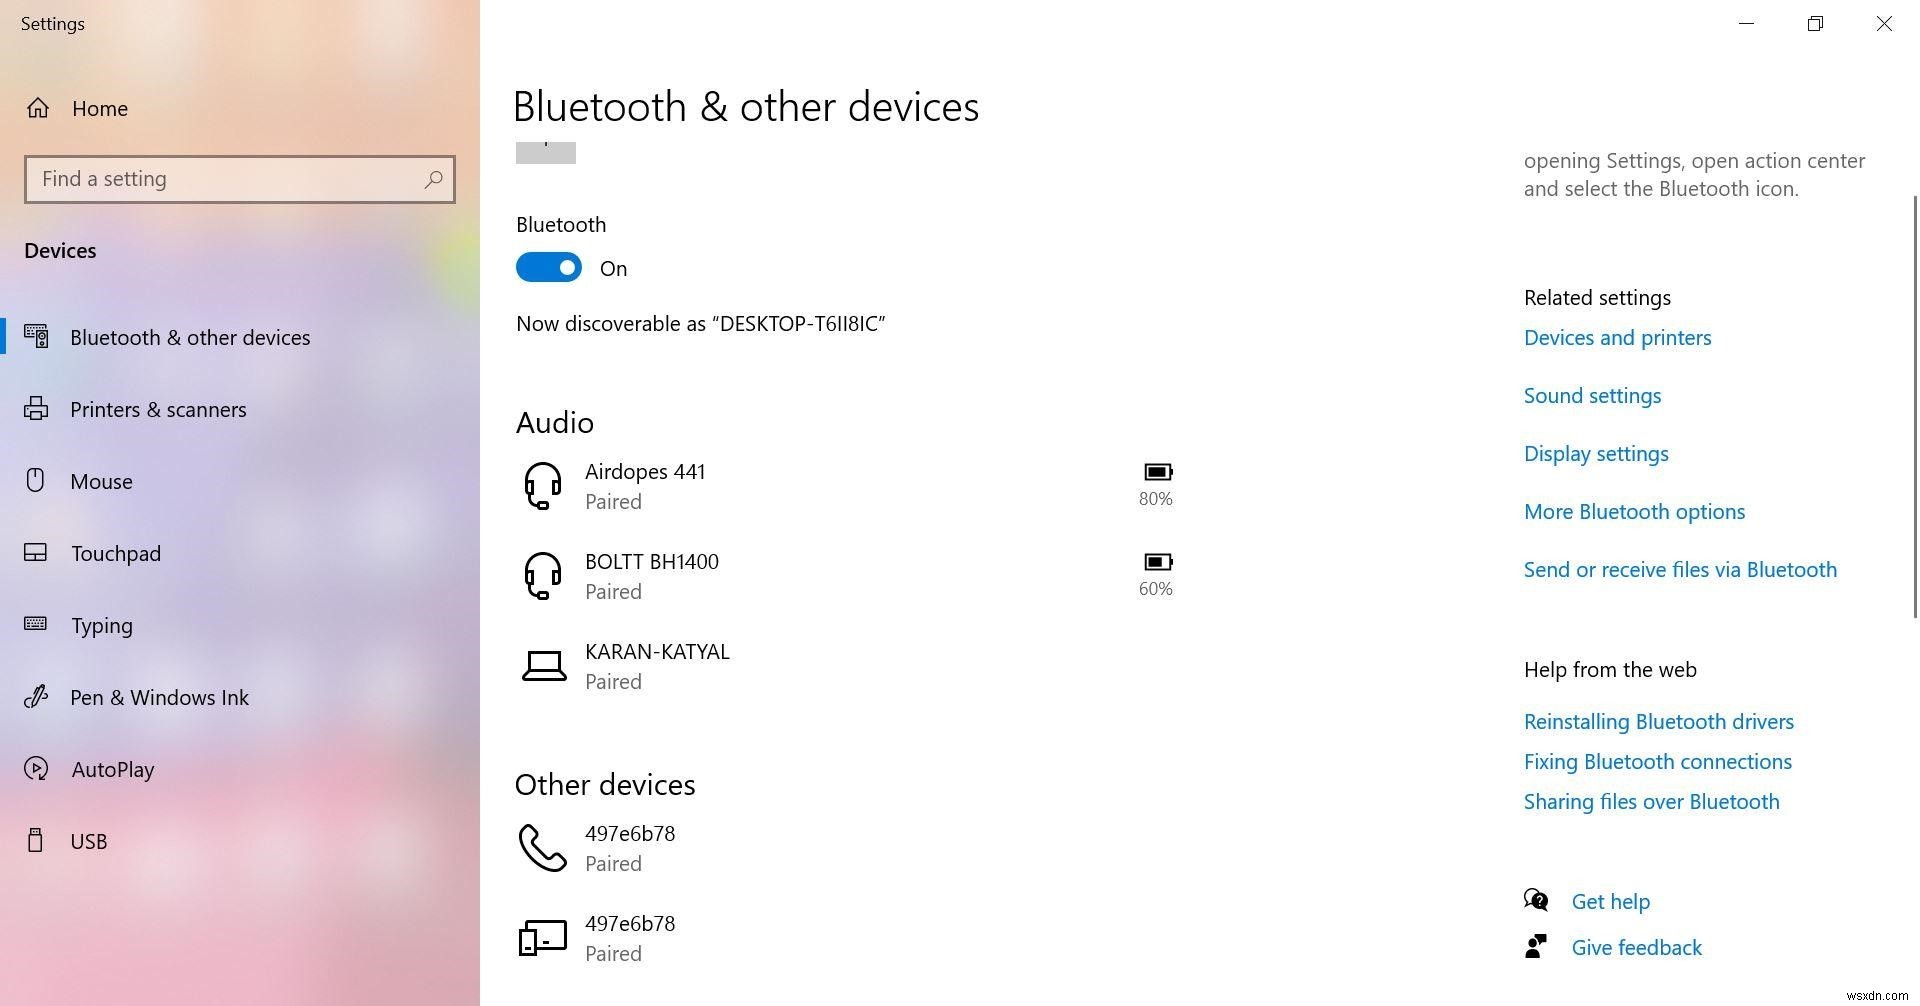This screenshot has width=1920, height=1006.
Task: Click Sound settings under Related settings
Action: (x=1592, y=395)
